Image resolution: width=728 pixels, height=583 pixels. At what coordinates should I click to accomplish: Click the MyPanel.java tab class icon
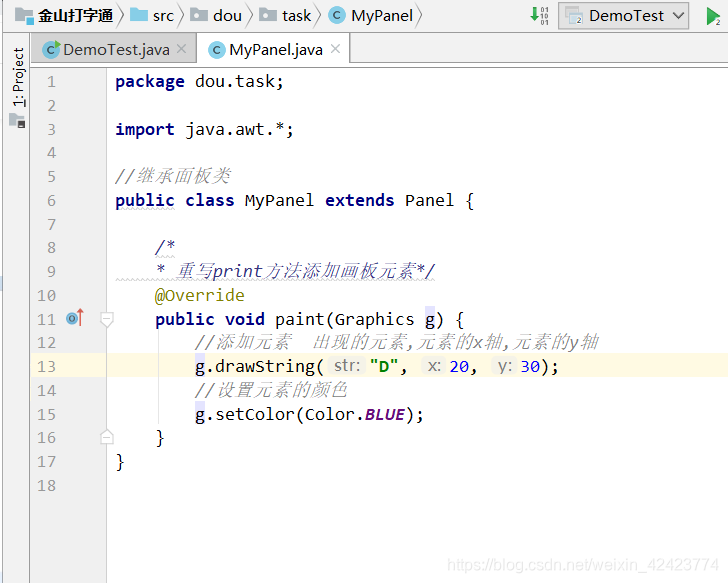tap(216, 50)
